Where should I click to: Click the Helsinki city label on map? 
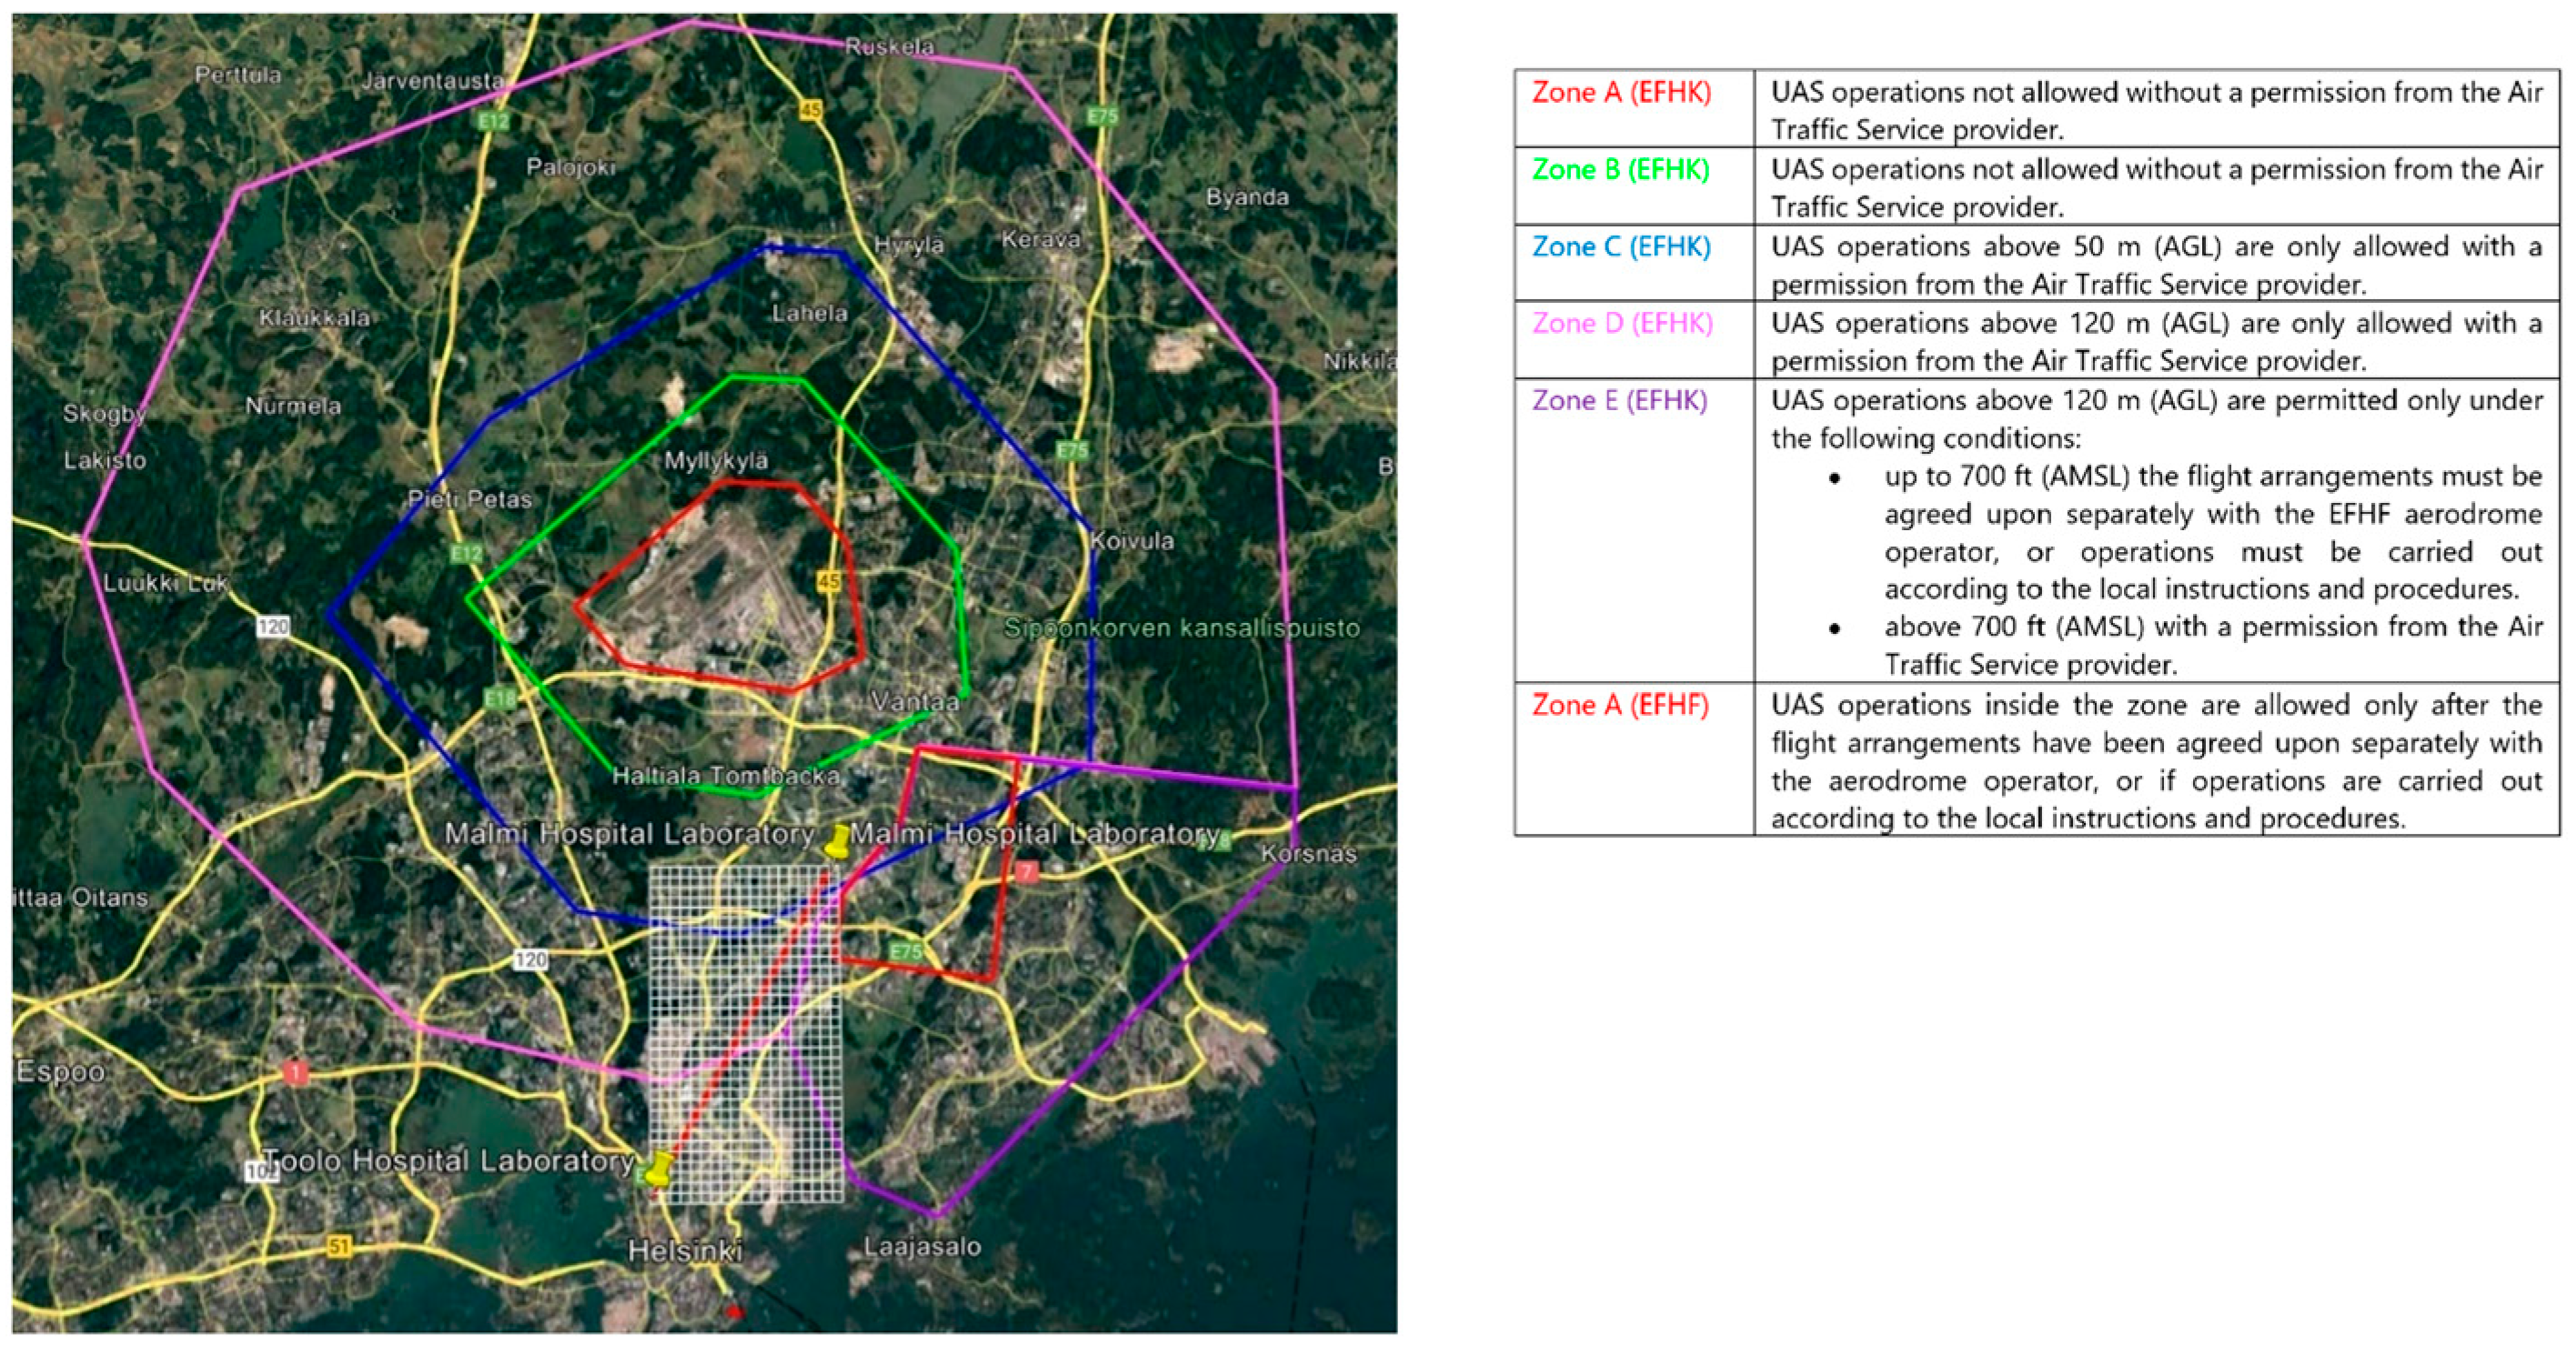tap(685, 1250)
